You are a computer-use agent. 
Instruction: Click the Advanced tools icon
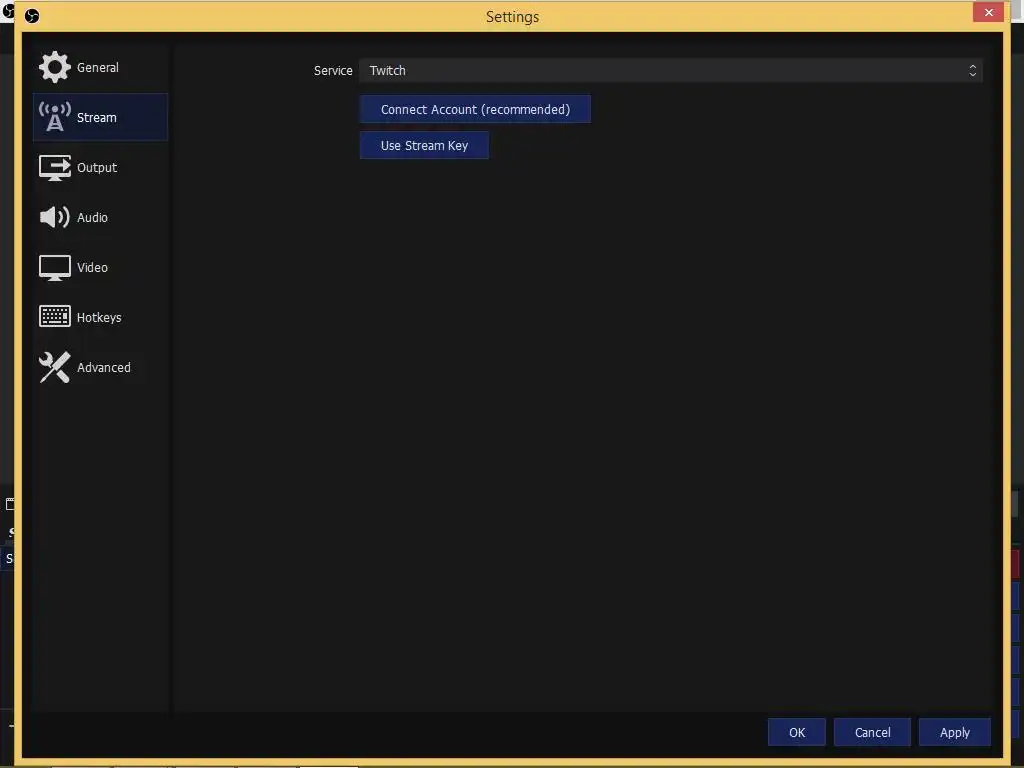pos(54,368)
